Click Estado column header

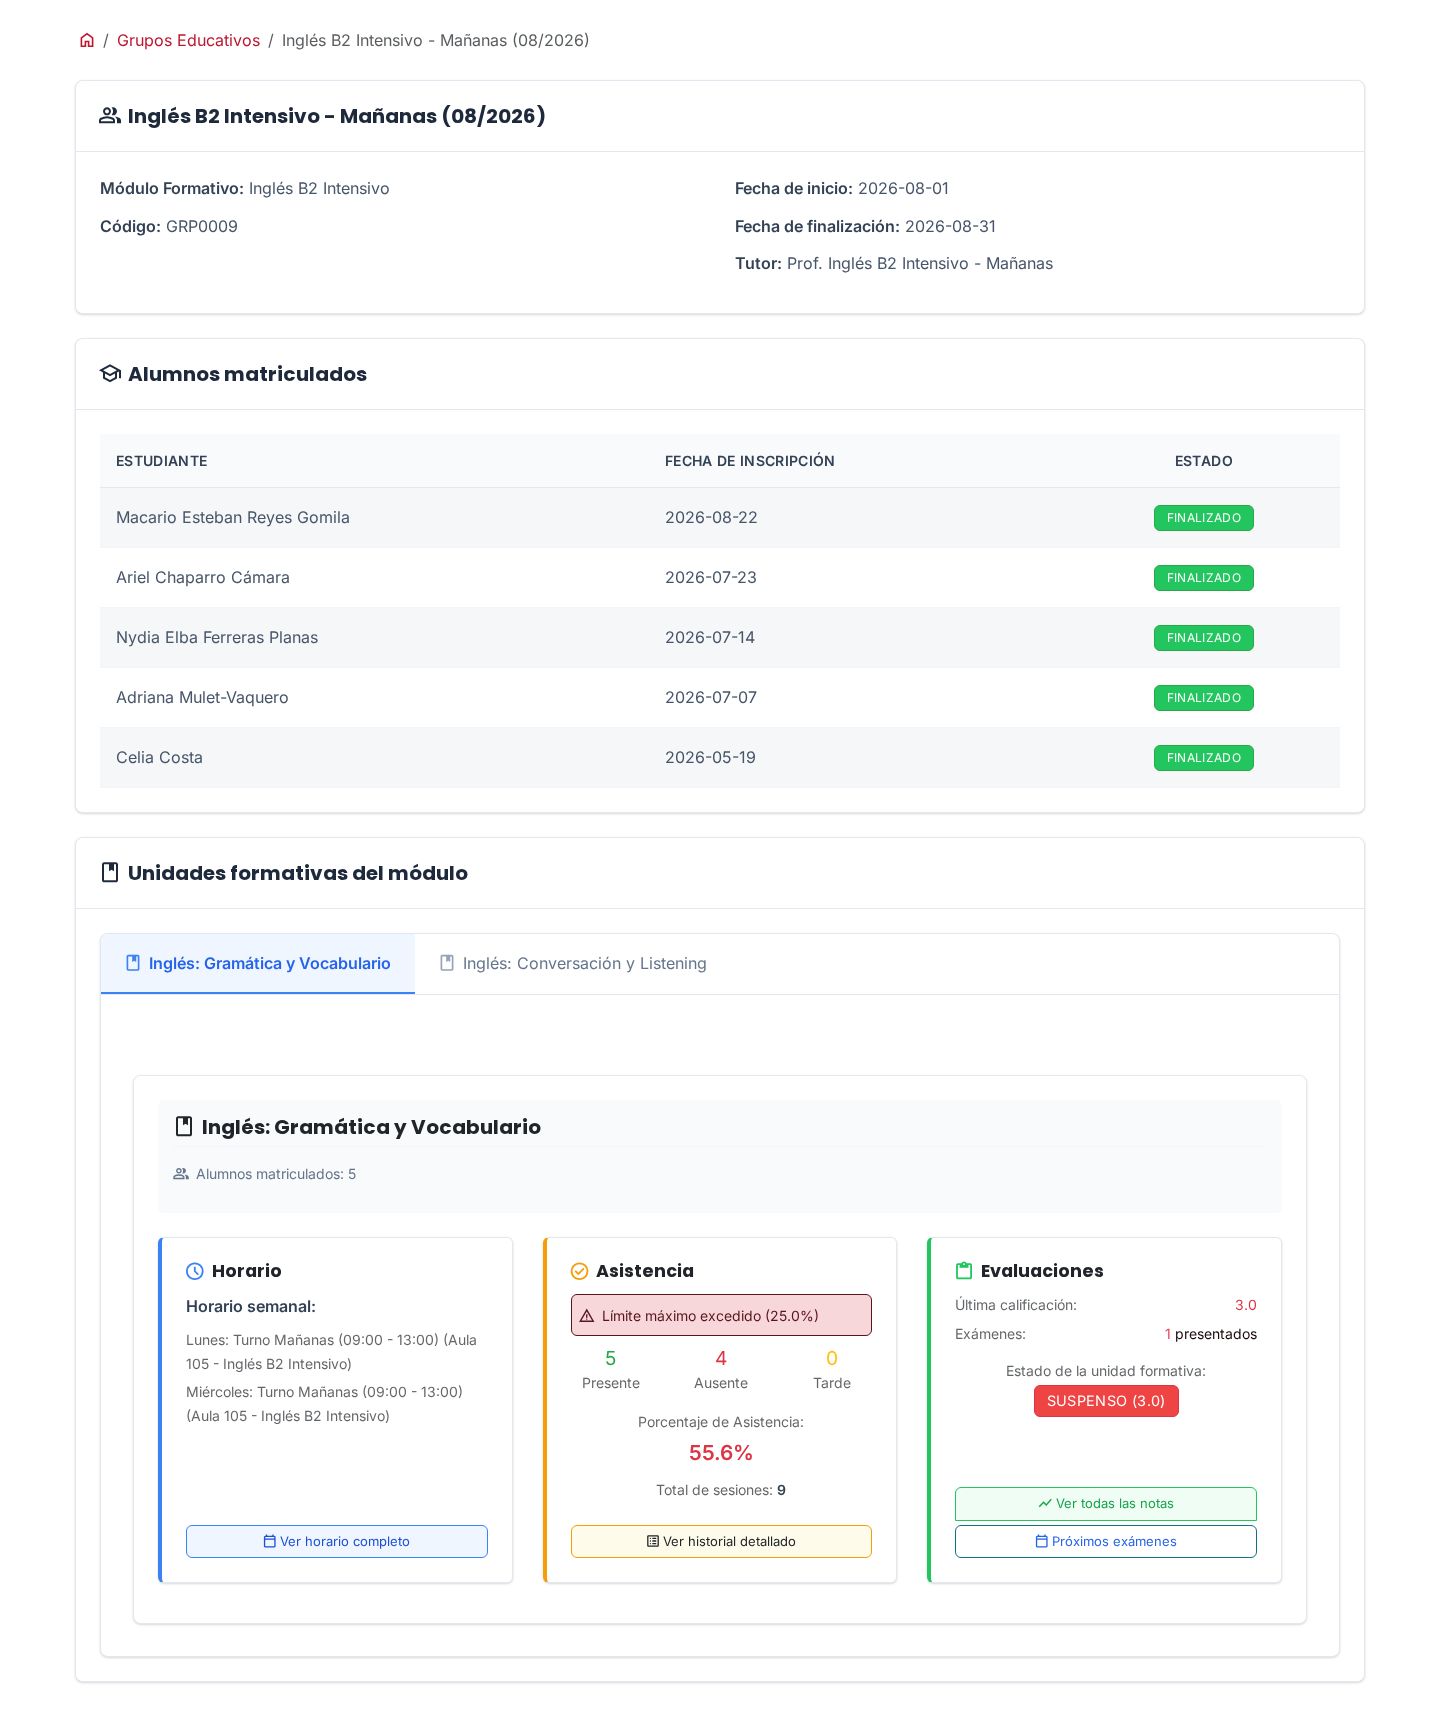pos(1204,461)
